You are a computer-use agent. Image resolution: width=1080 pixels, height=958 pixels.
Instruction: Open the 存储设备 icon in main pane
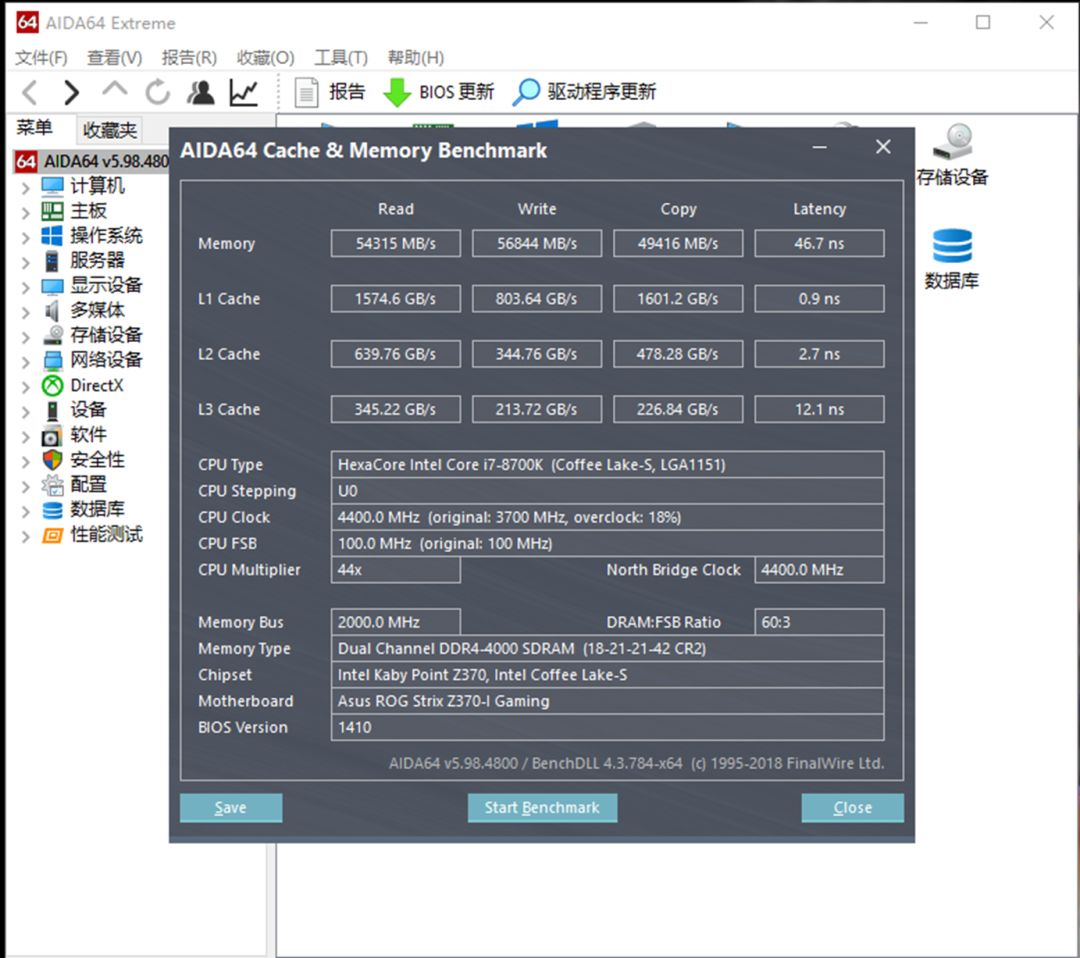click(x=953, y=156)
